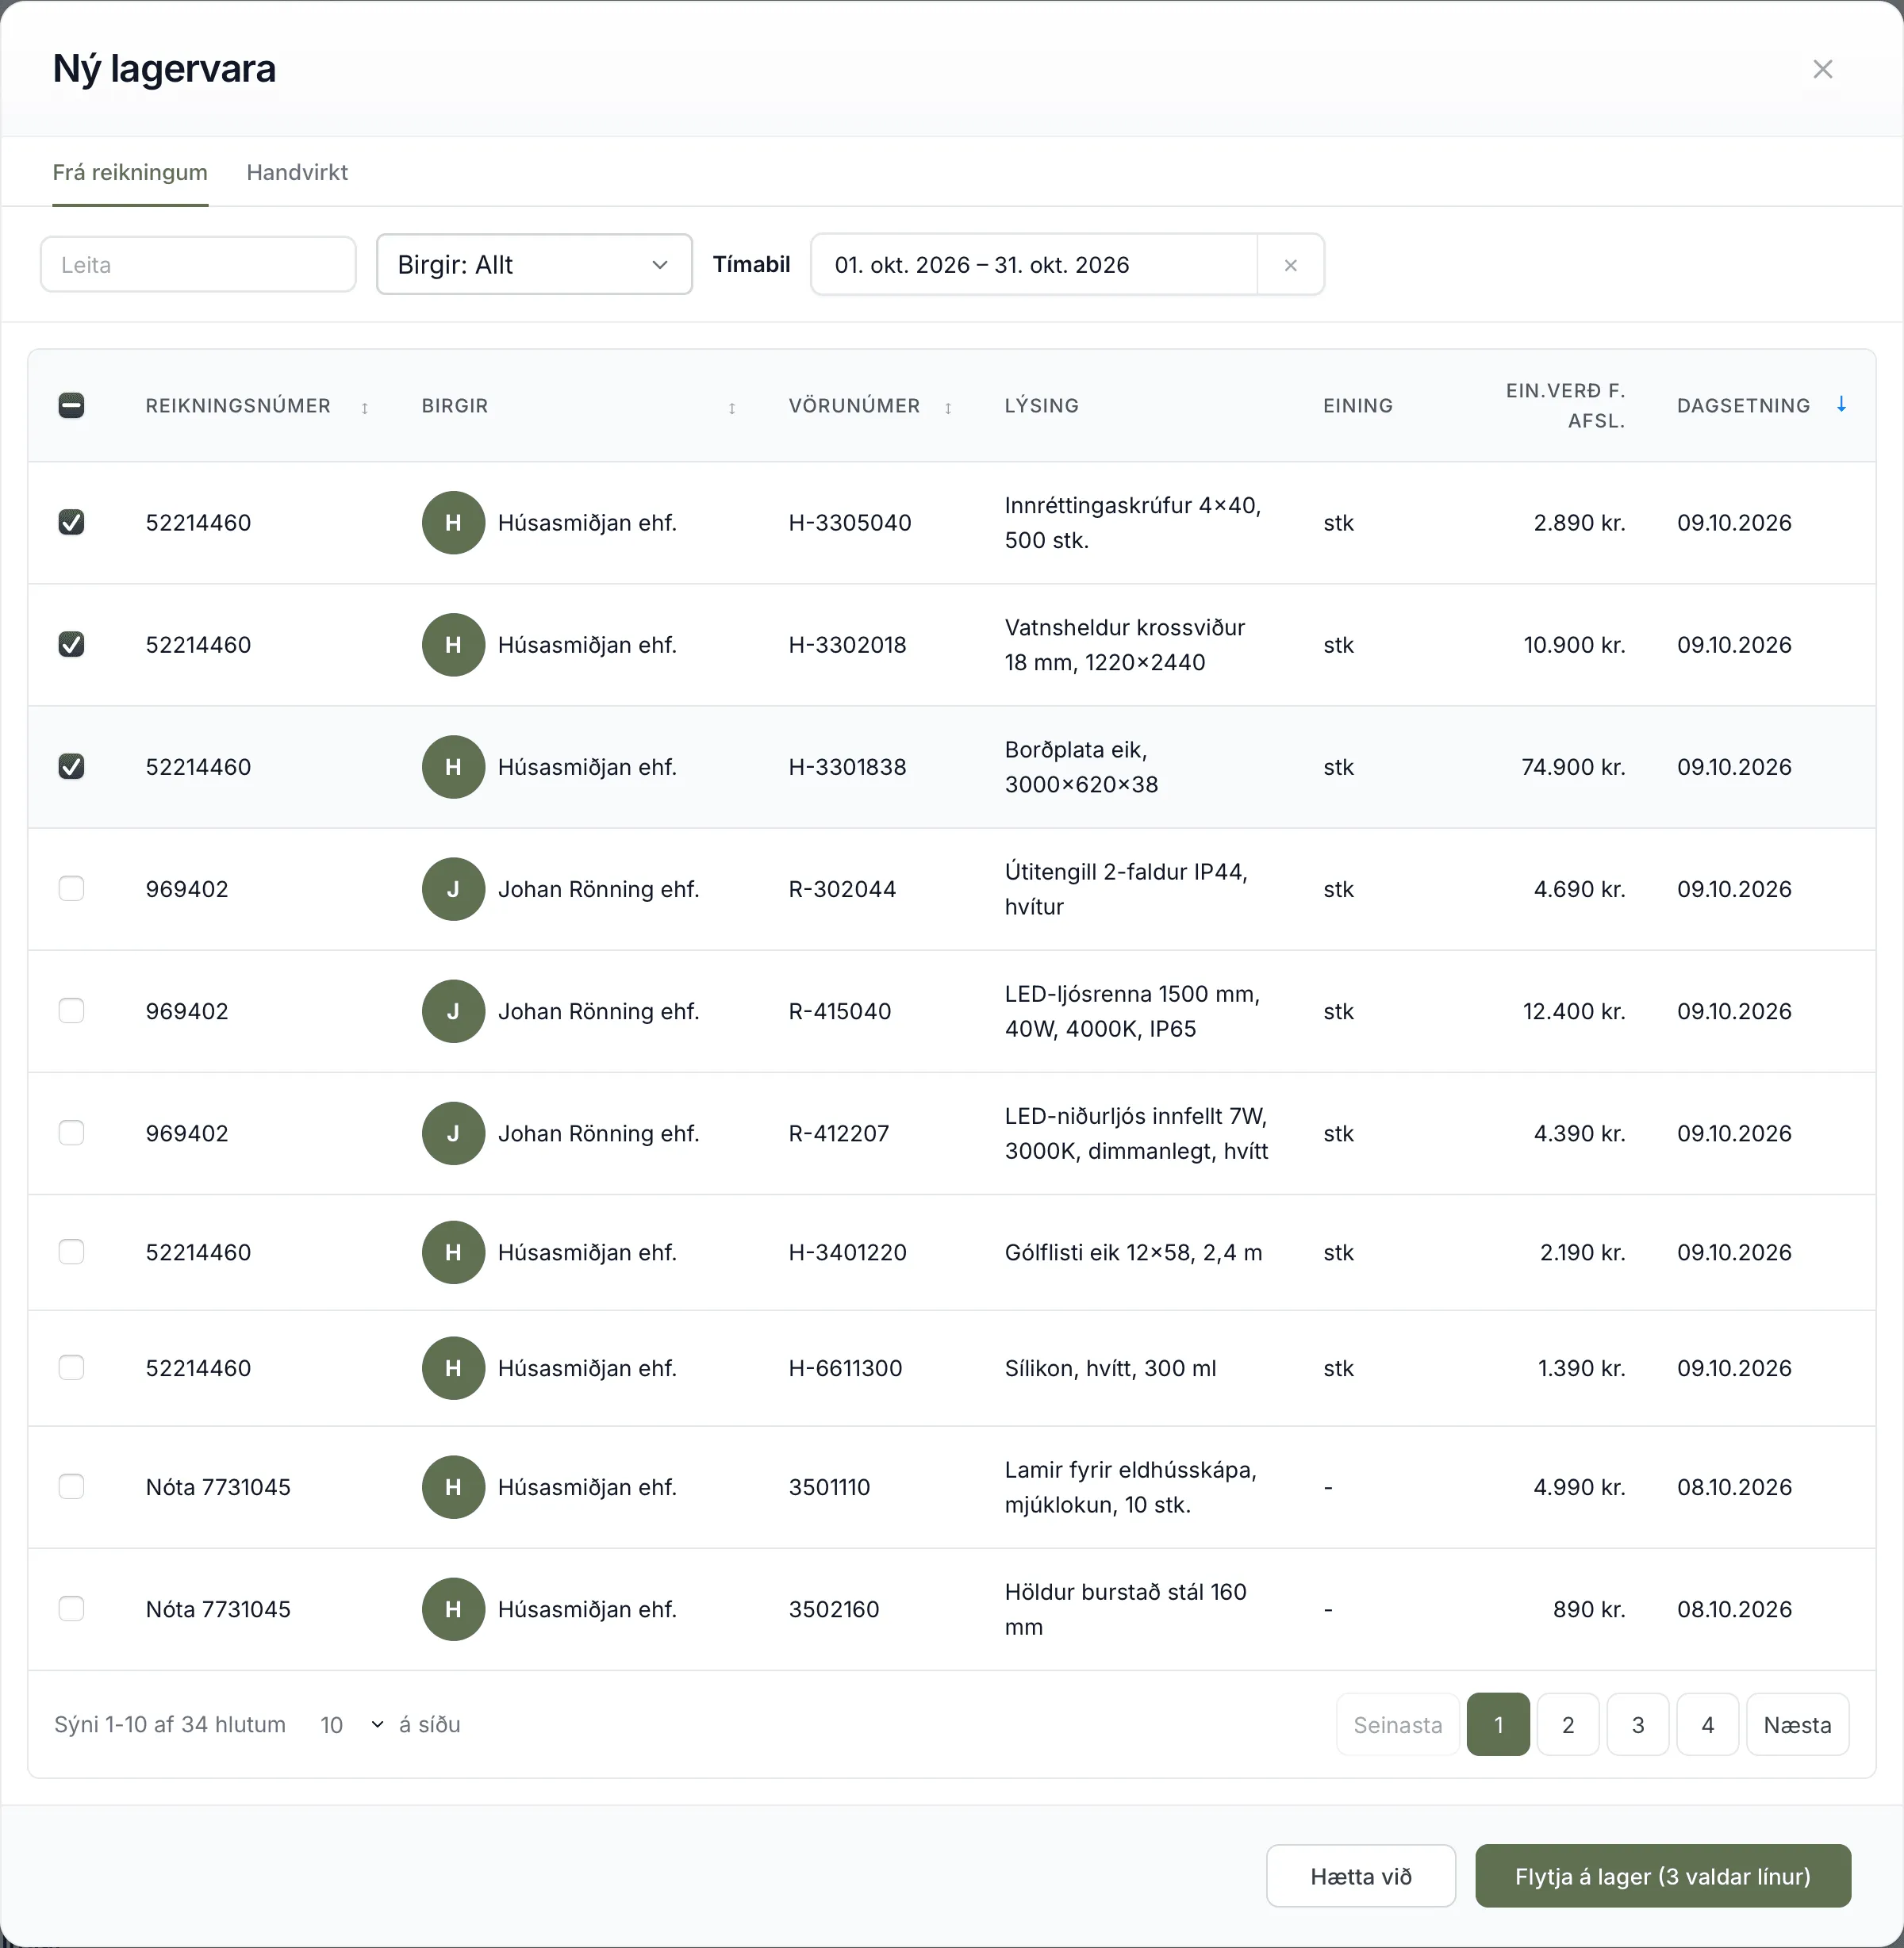Click the Næsta pagination button
The width and height of the screenshot is (1904, 1948).
coord(1797,1725)
